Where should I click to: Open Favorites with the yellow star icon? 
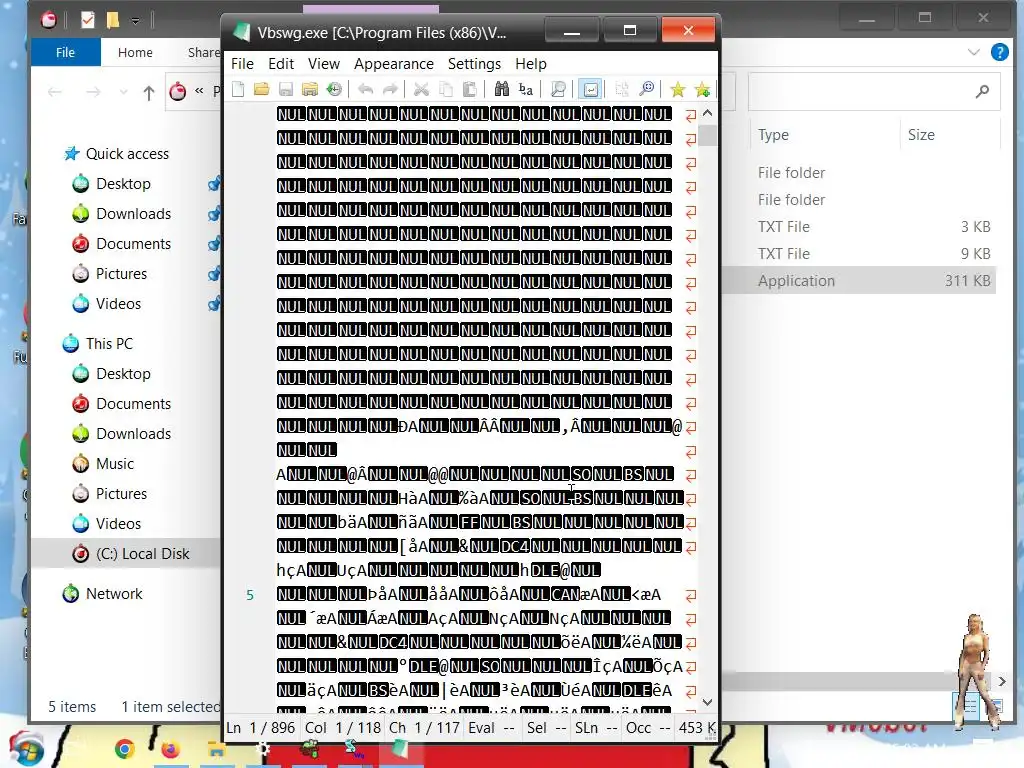click(678, 89)
